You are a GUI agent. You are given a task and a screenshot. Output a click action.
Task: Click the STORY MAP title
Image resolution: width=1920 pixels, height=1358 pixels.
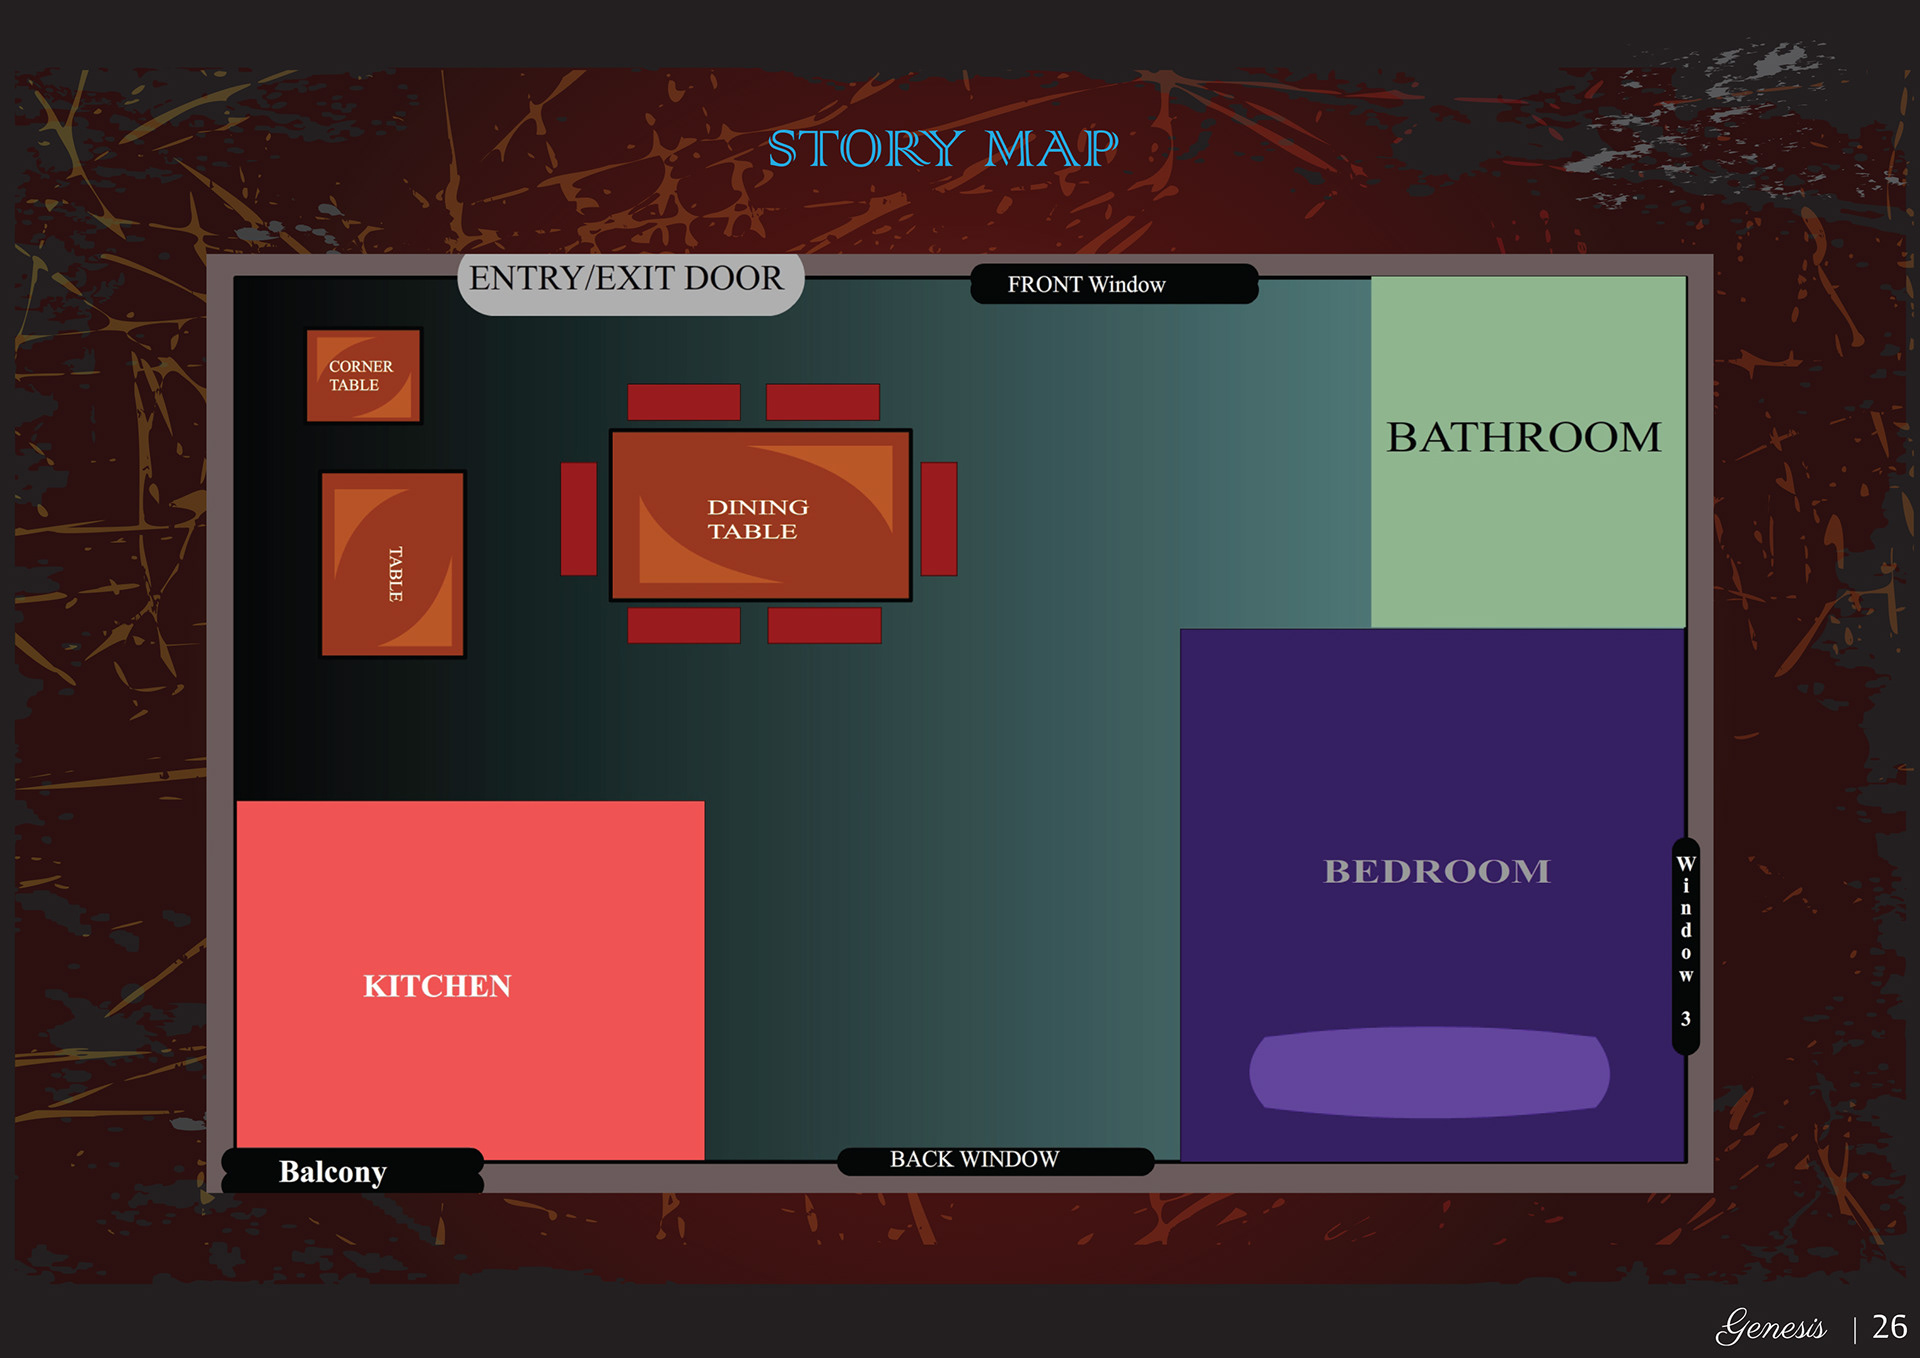[x=942, y=151]
